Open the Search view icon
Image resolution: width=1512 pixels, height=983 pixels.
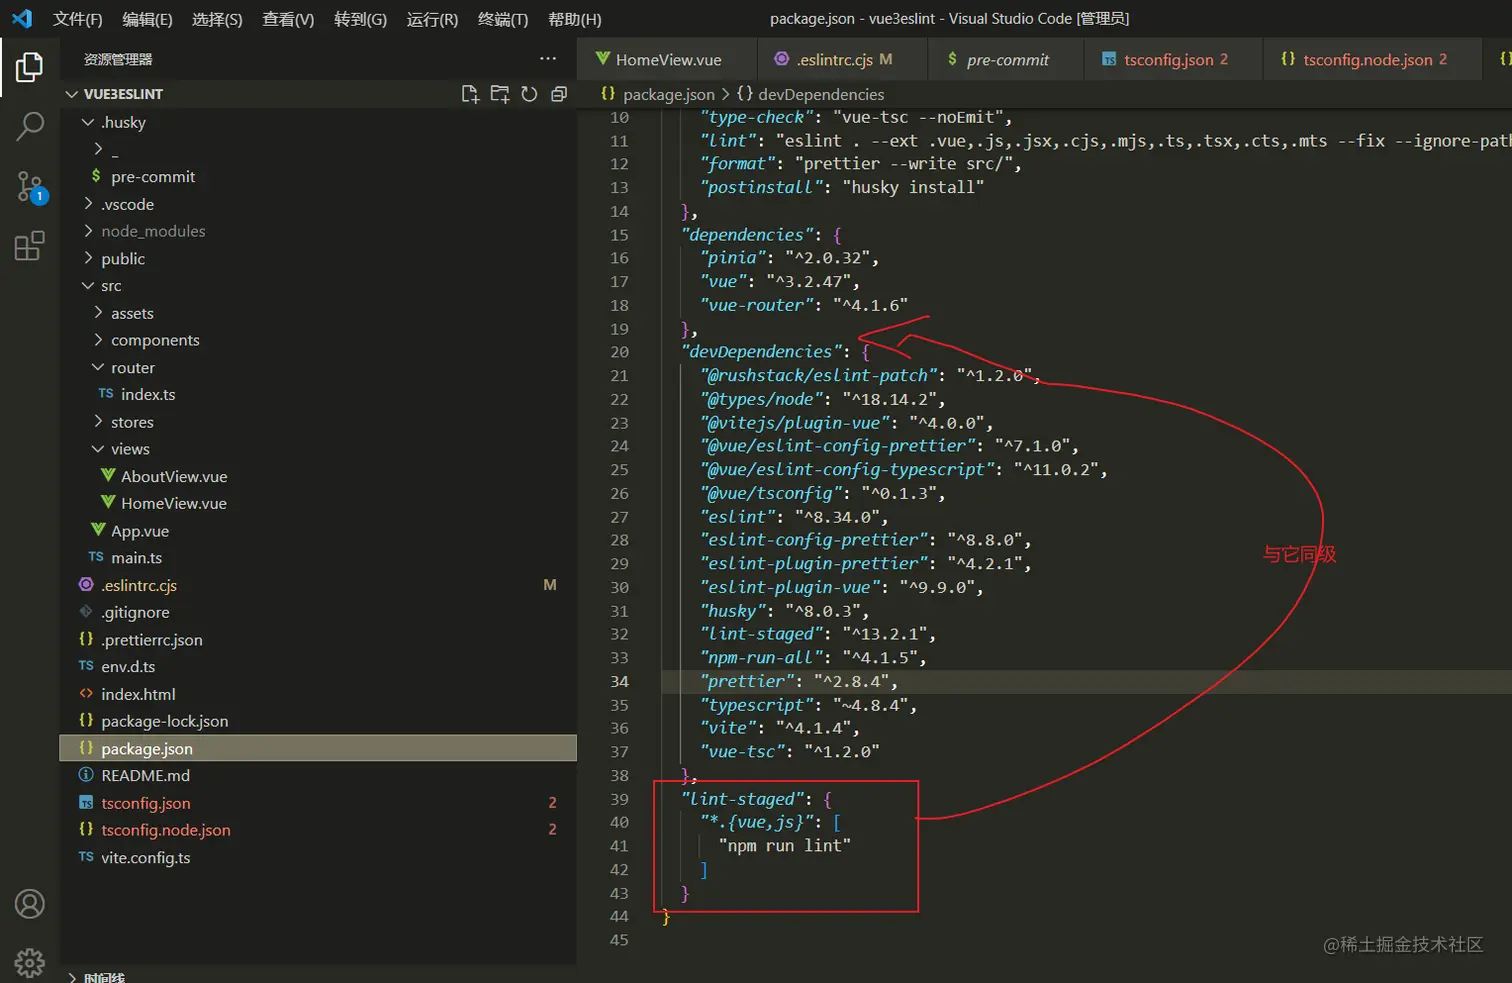[x=29, y=126]
